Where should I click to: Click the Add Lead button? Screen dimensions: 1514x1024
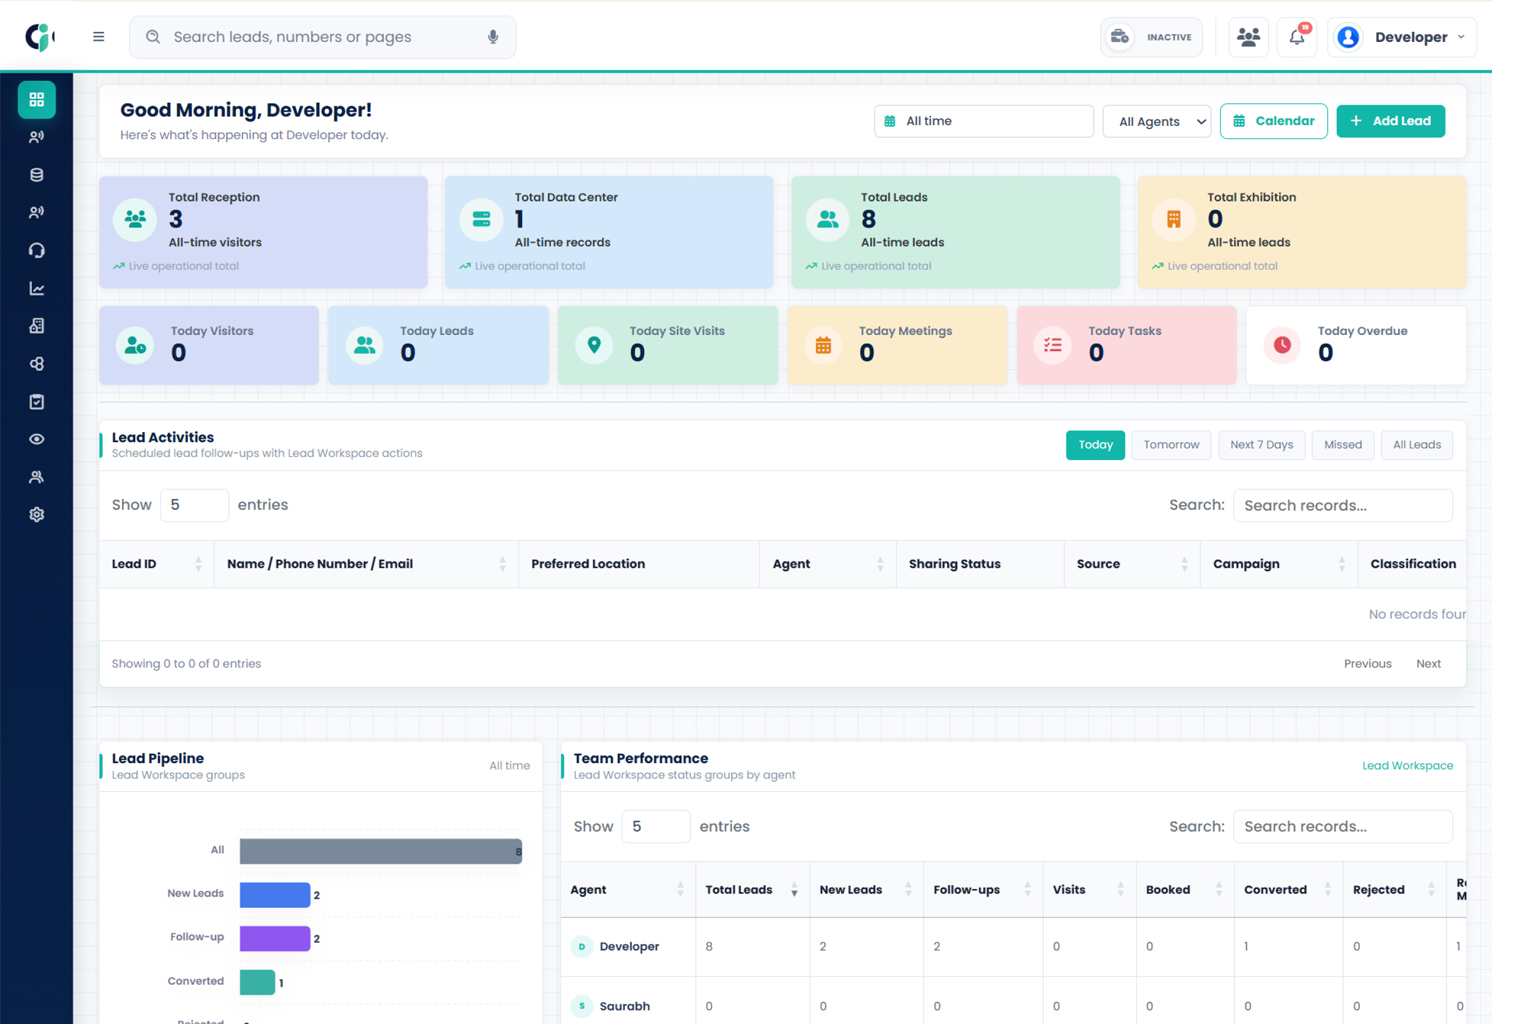[x=1391, y=121]
